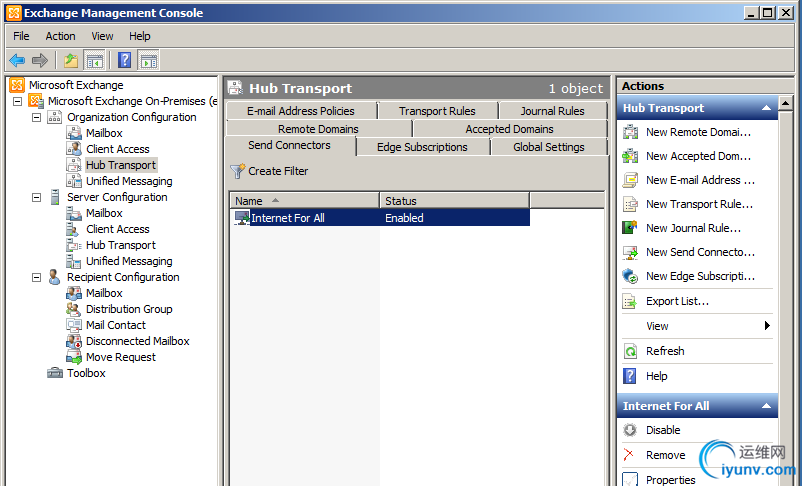
Task: Collapse the Organization Configuration node
Action: pyautogui.click(x=36, y=117)
